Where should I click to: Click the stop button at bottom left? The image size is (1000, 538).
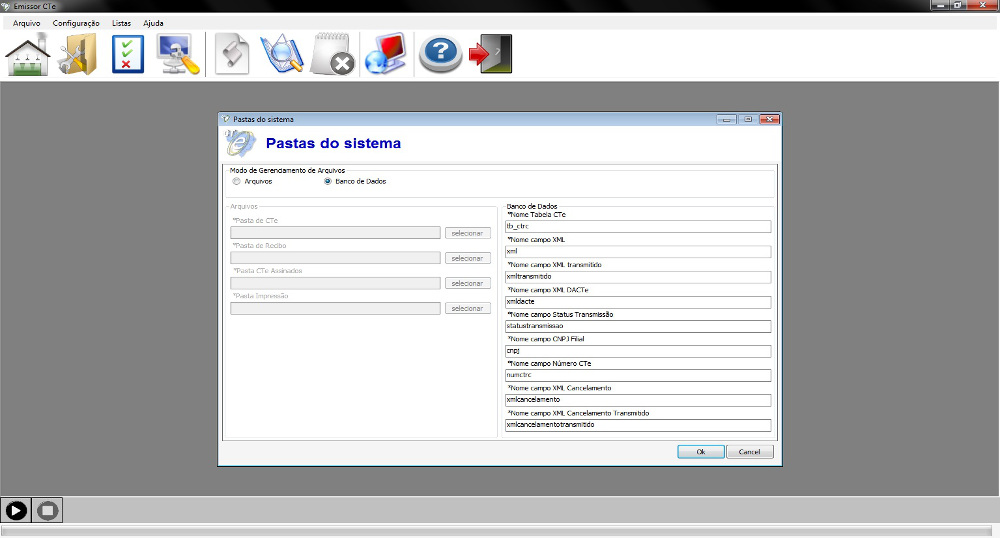[x=47, y=510]
